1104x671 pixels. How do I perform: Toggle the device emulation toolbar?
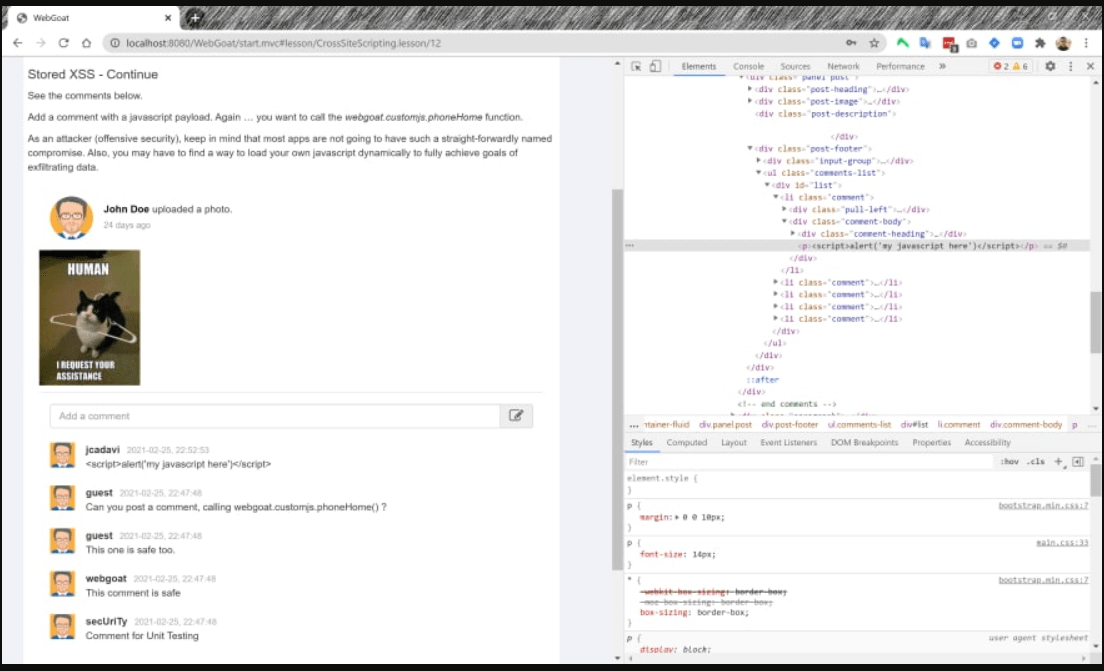(655, 65)
